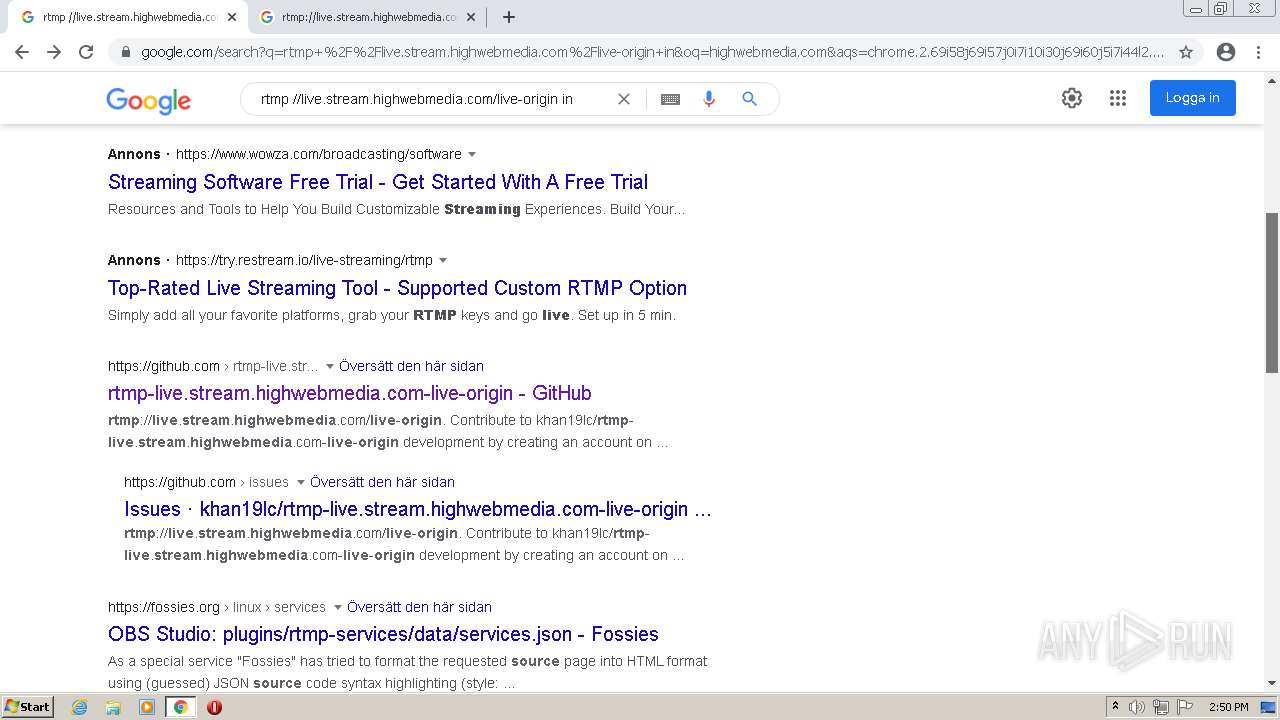1280x720 pixels.
Task: Click the Logga in button
Action: click(1192, 98)
